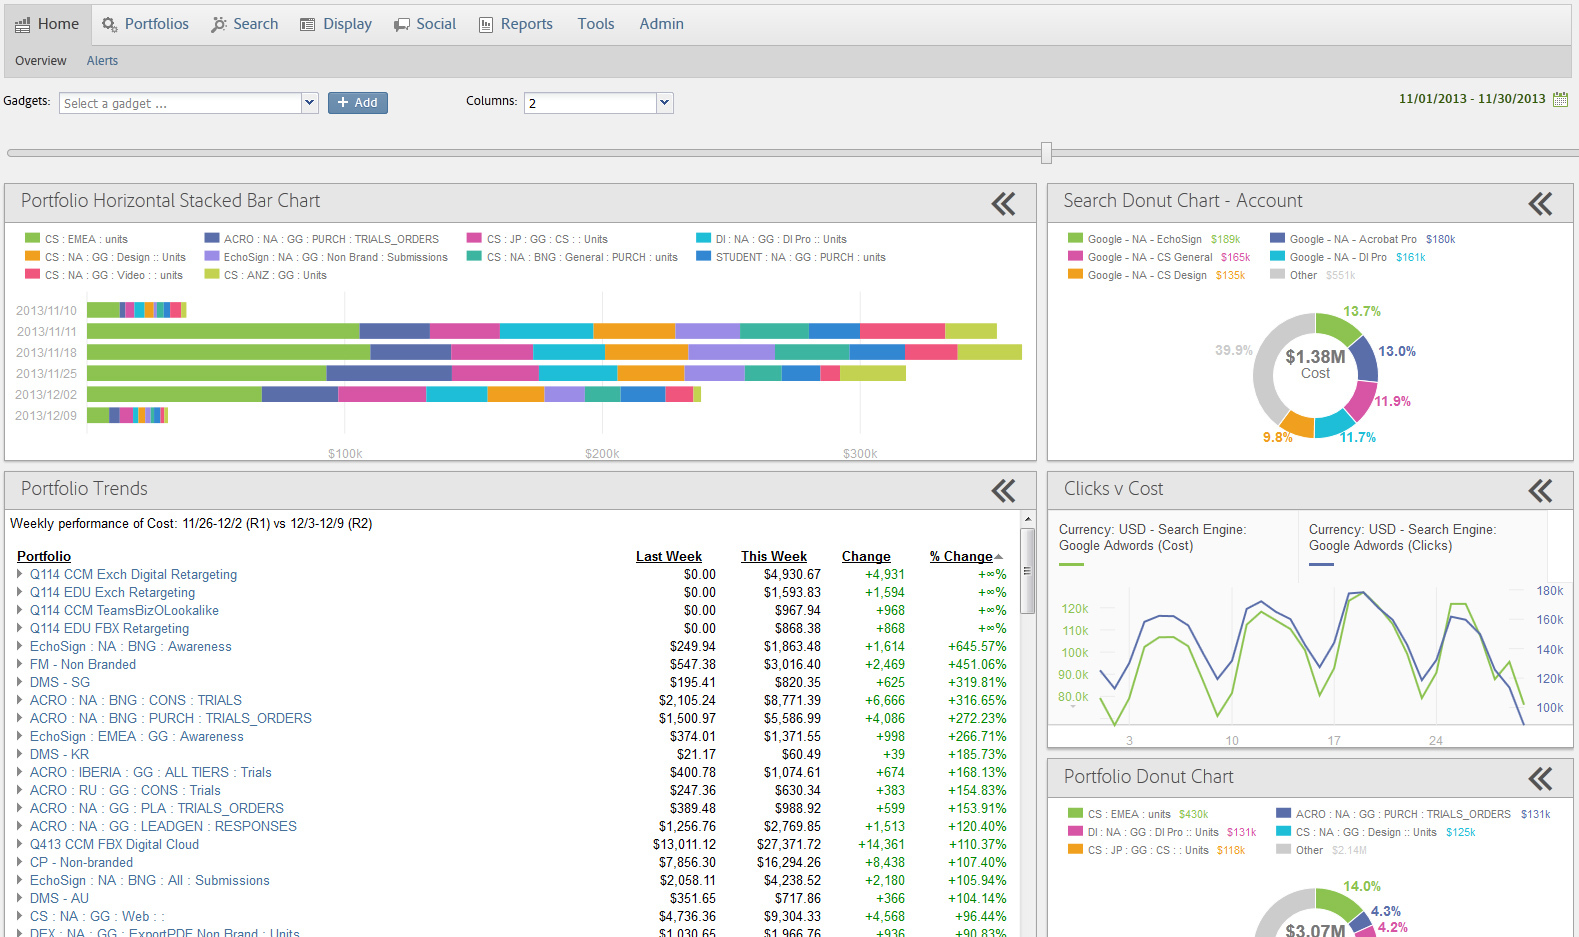Expand Q114 CCM TeamsBizOLookalike row
The width and height of the screenshot is (1579, 937).
click(x=20, y=610)
